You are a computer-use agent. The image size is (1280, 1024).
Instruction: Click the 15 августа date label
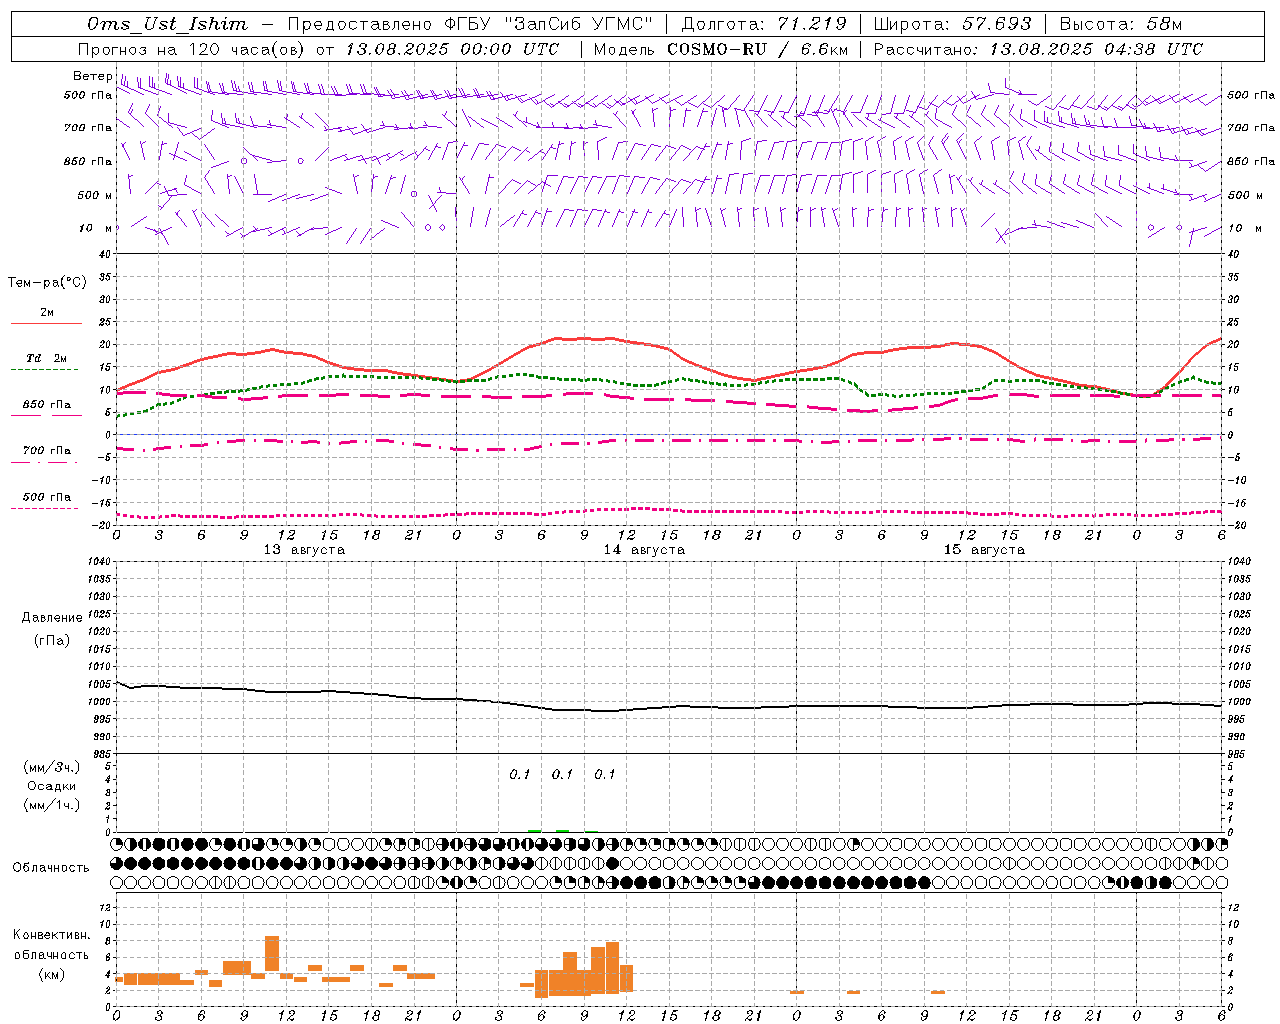coord(984,550)
